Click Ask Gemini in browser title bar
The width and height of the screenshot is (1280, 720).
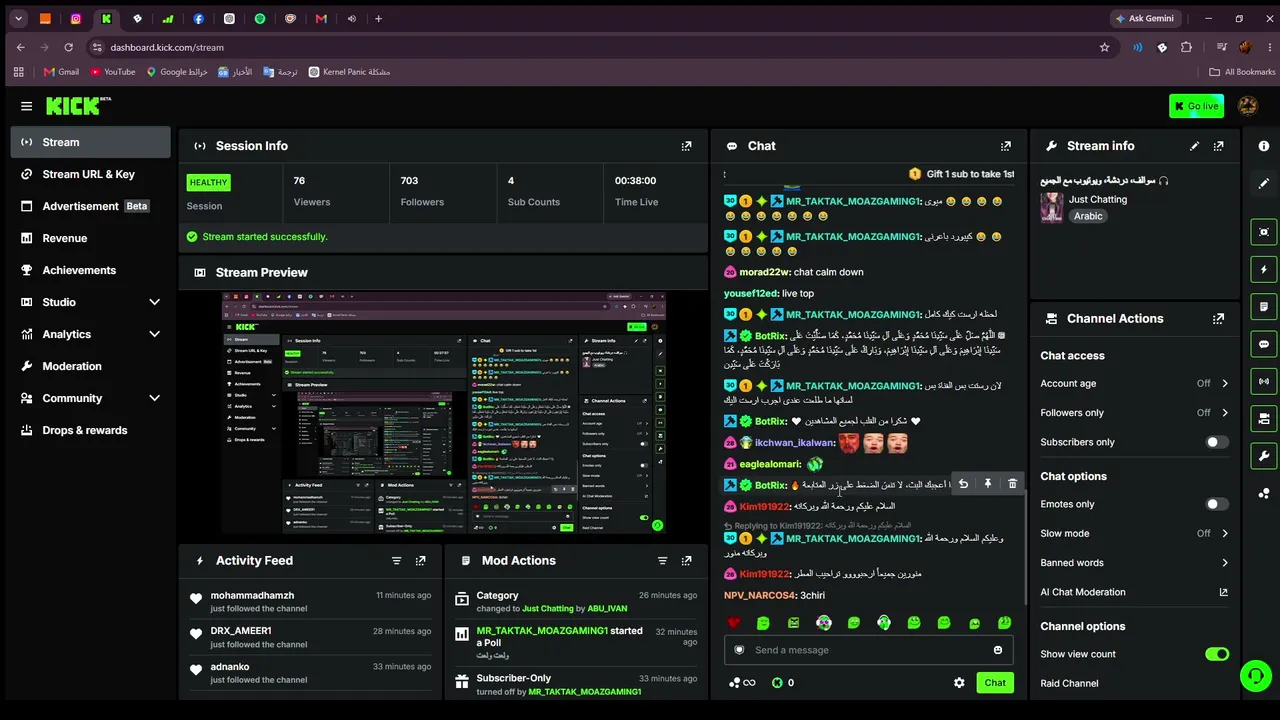click(1144, 18)
